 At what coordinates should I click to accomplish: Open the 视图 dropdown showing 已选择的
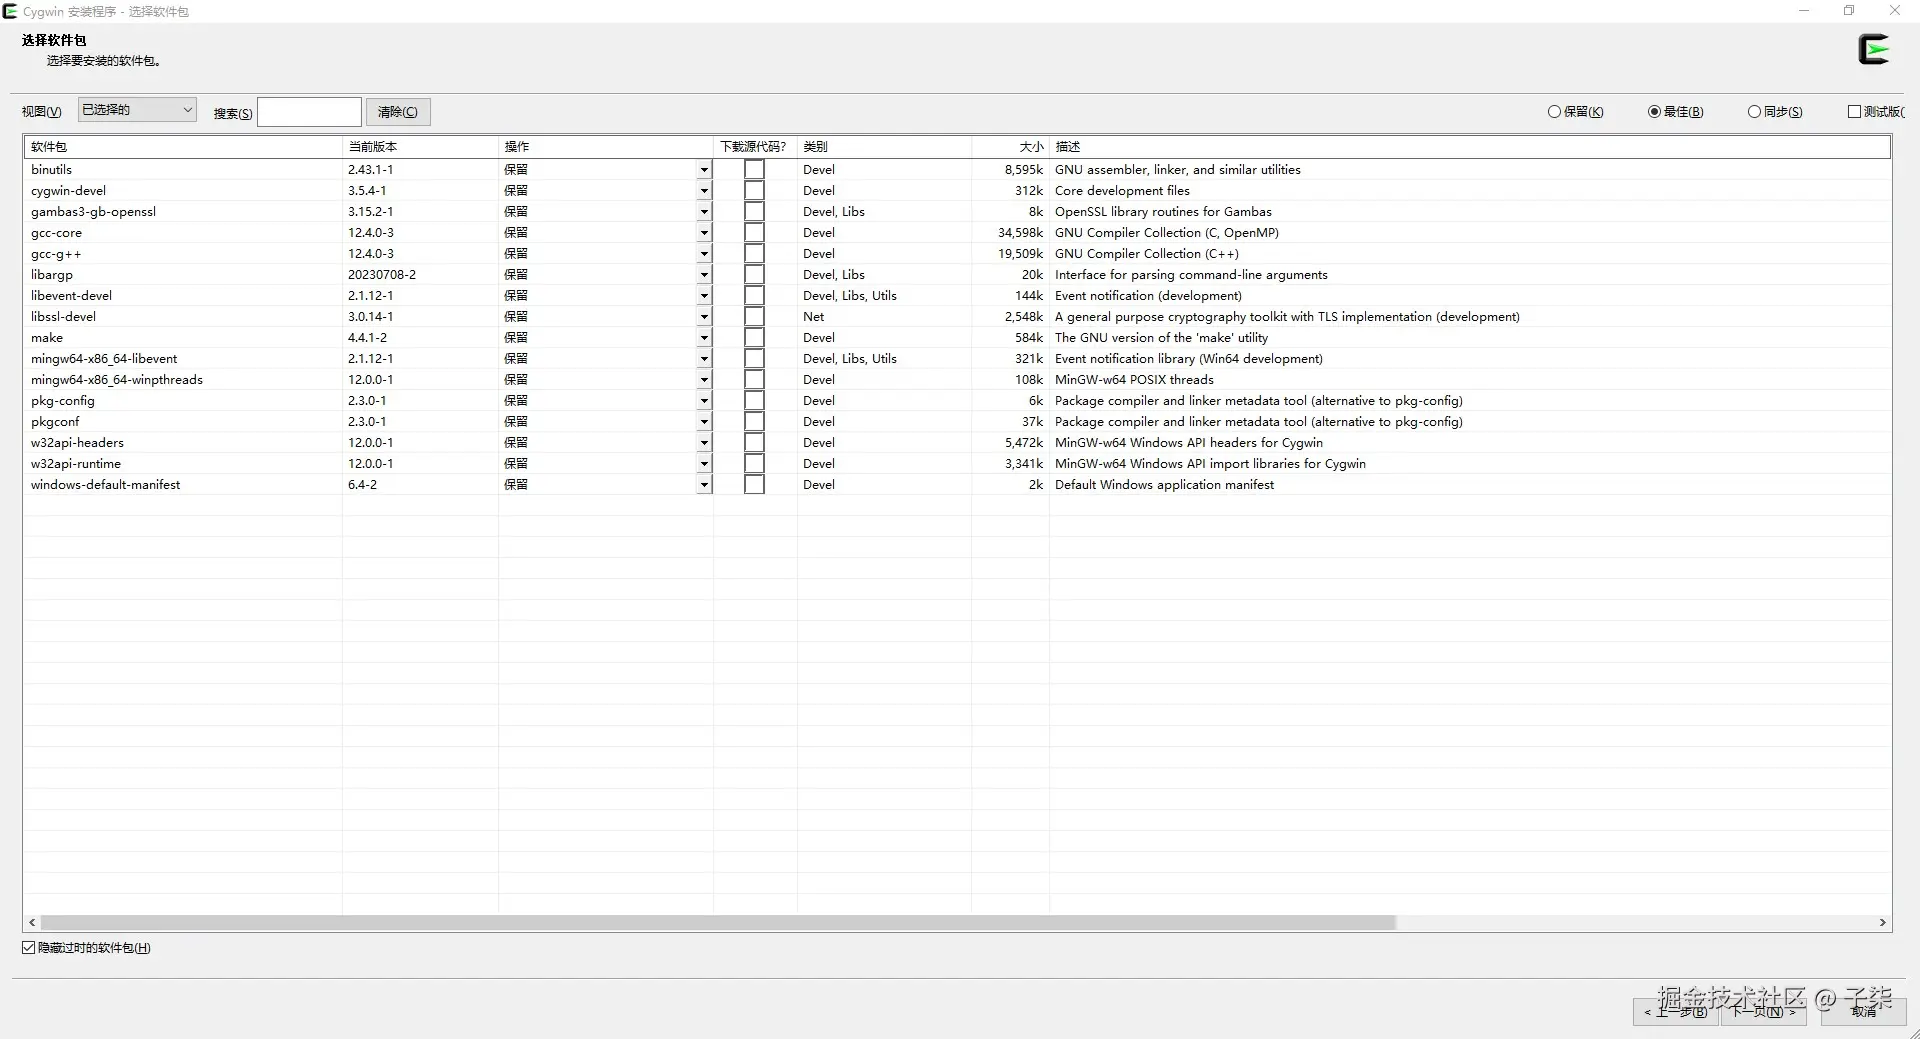click(137, 110)
